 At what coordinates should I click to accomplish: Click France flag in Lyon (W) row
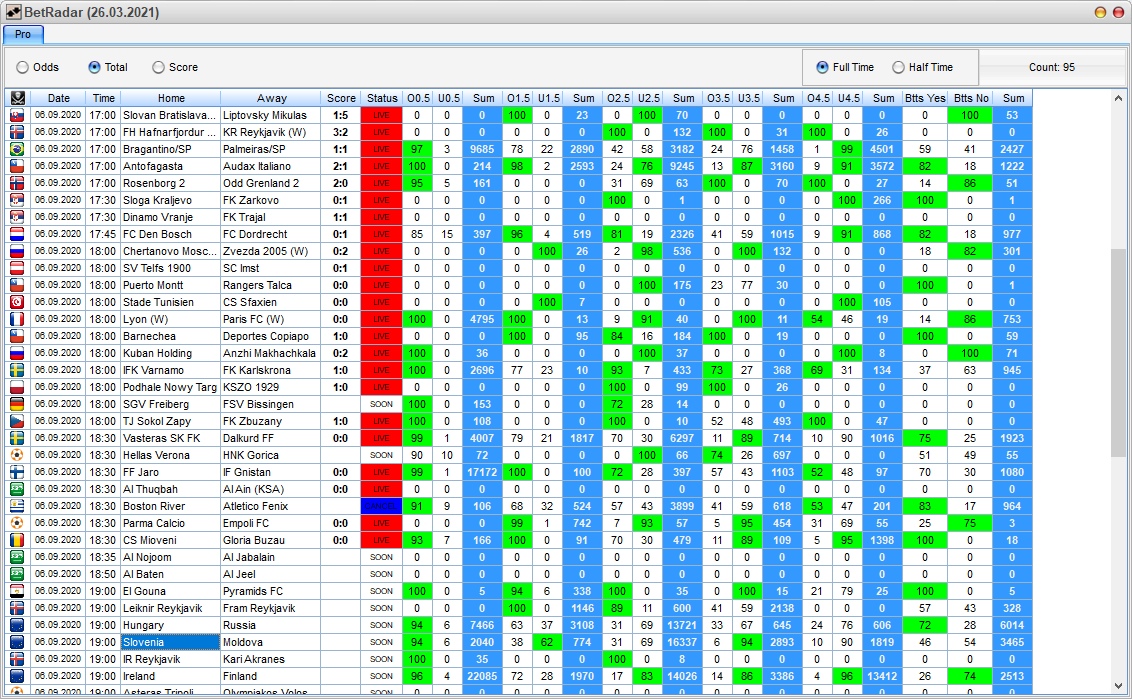point(17,319)
